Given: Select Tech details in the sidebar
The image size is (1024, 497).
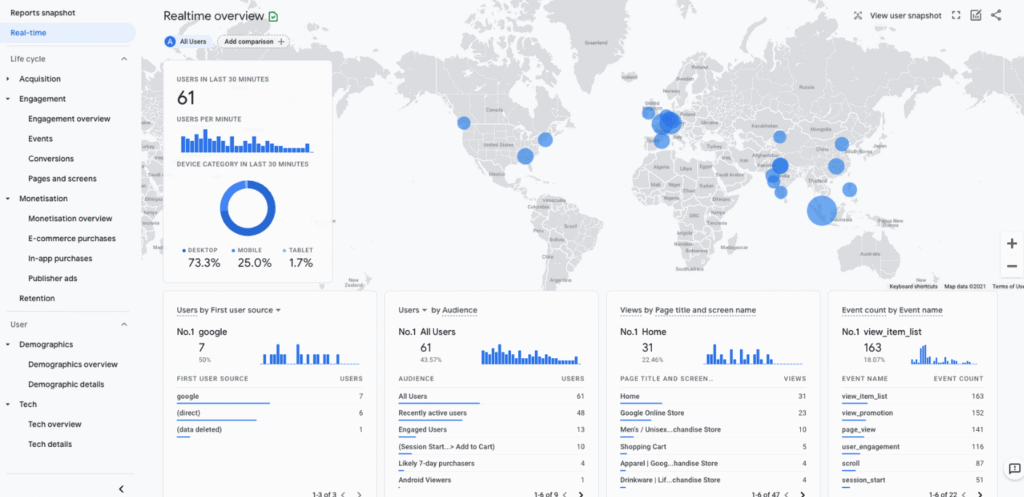Looking at the screenshot, I should [50, 444].
